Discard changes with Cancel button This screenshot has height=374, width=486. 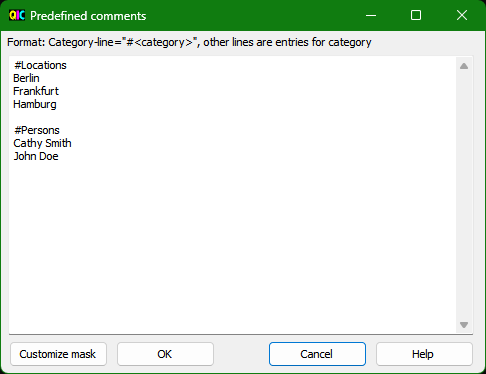pyautogui.click(x=317, y=354)
